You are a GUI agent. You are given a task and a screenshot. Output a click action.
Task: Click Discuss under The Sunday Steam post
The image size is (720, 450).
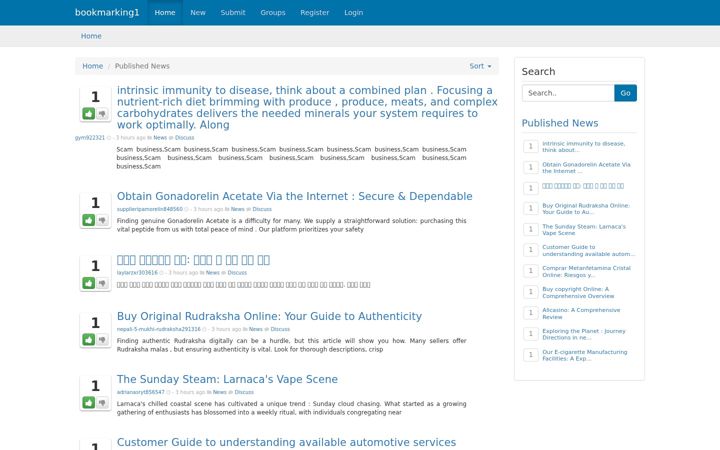pos(244,392)
